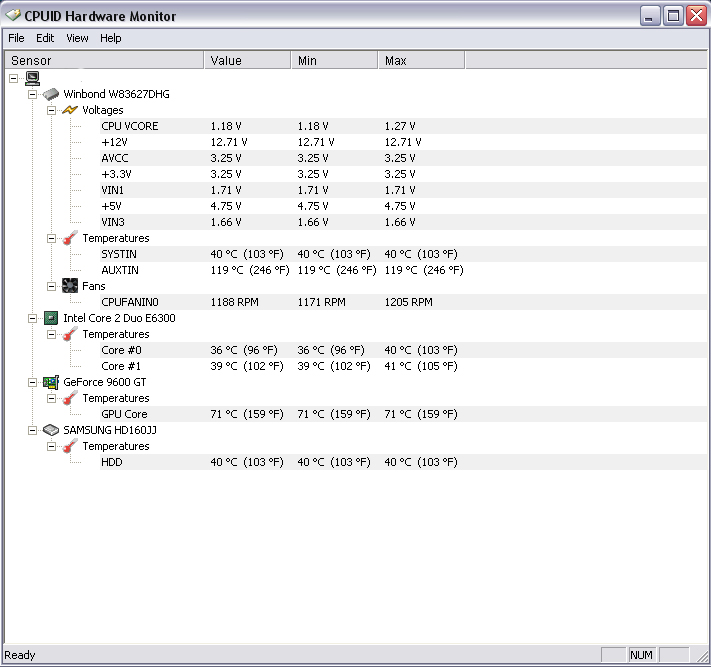Viewport: 711px width, 667px height.
Task: Select the VIN1 voltage row
Action: pyautogui.click(x=404, y=190)
